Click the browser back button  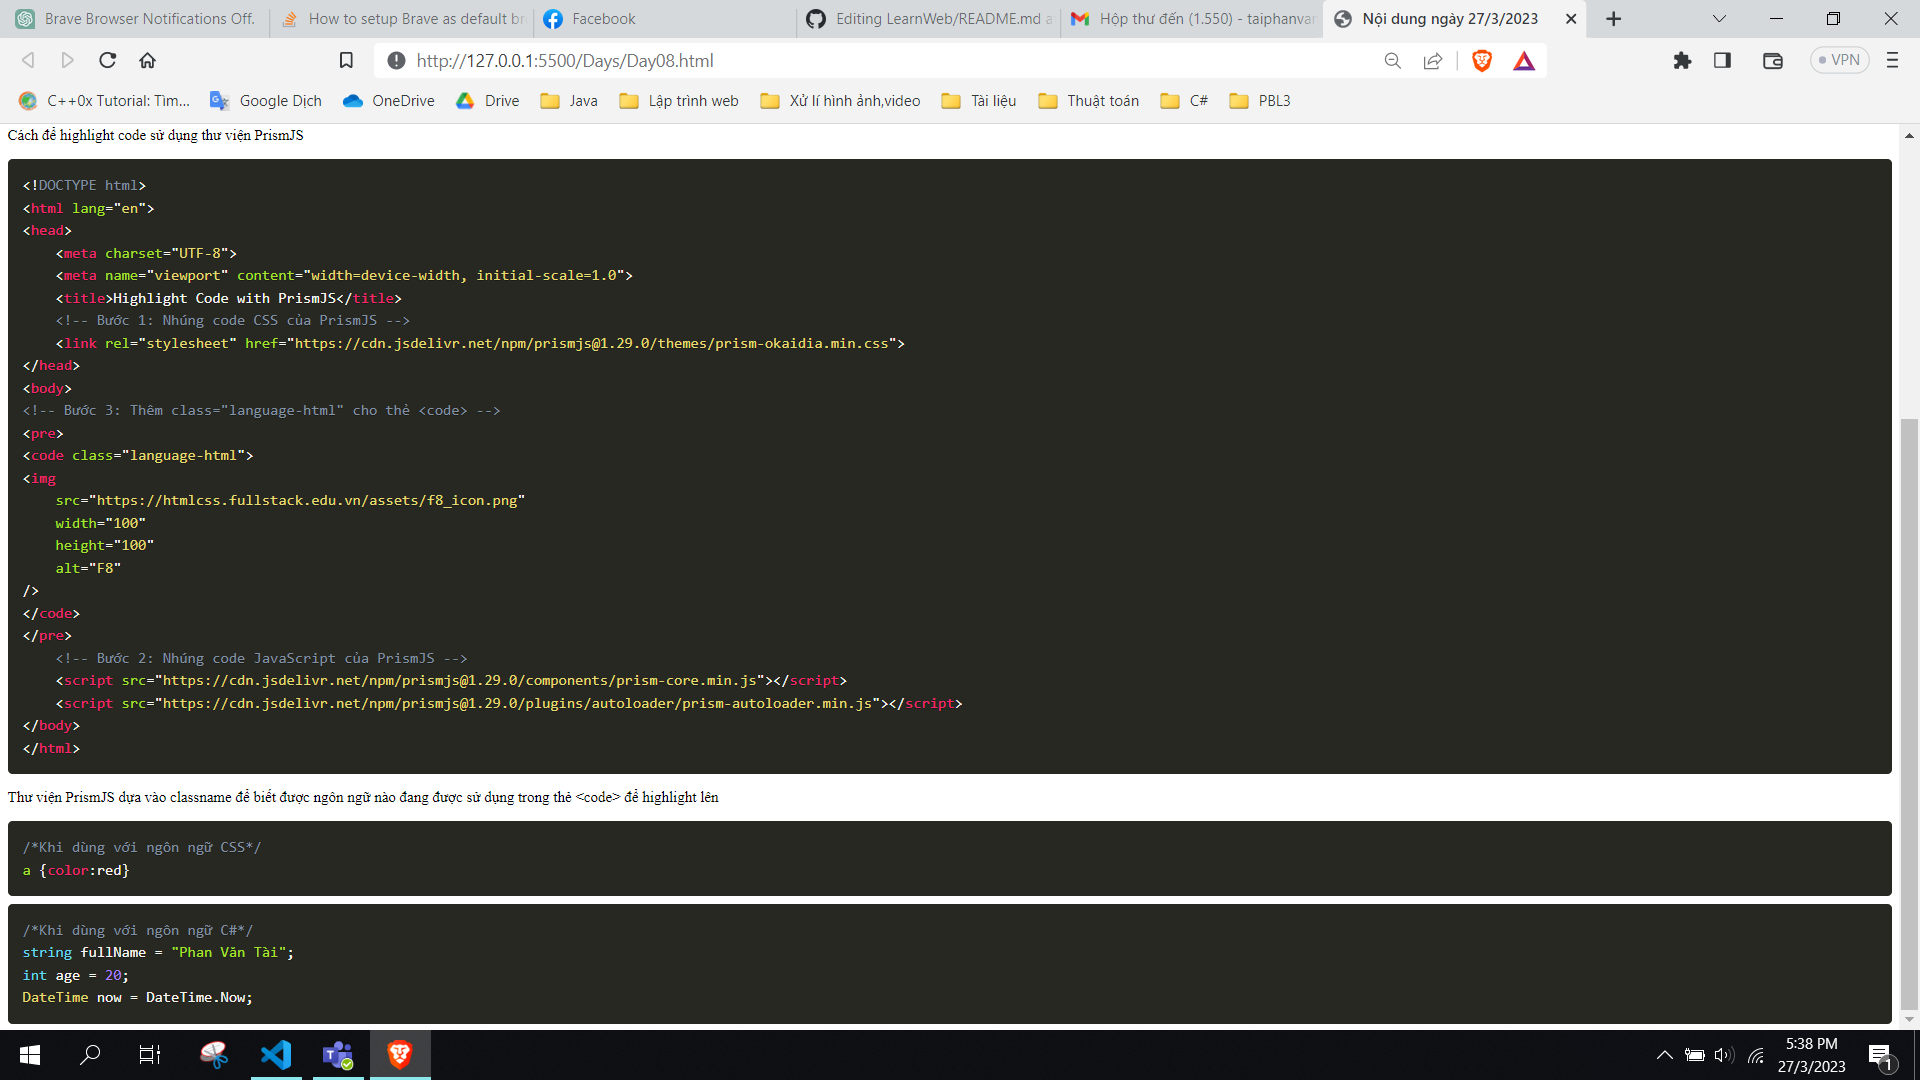pos(28,60)
